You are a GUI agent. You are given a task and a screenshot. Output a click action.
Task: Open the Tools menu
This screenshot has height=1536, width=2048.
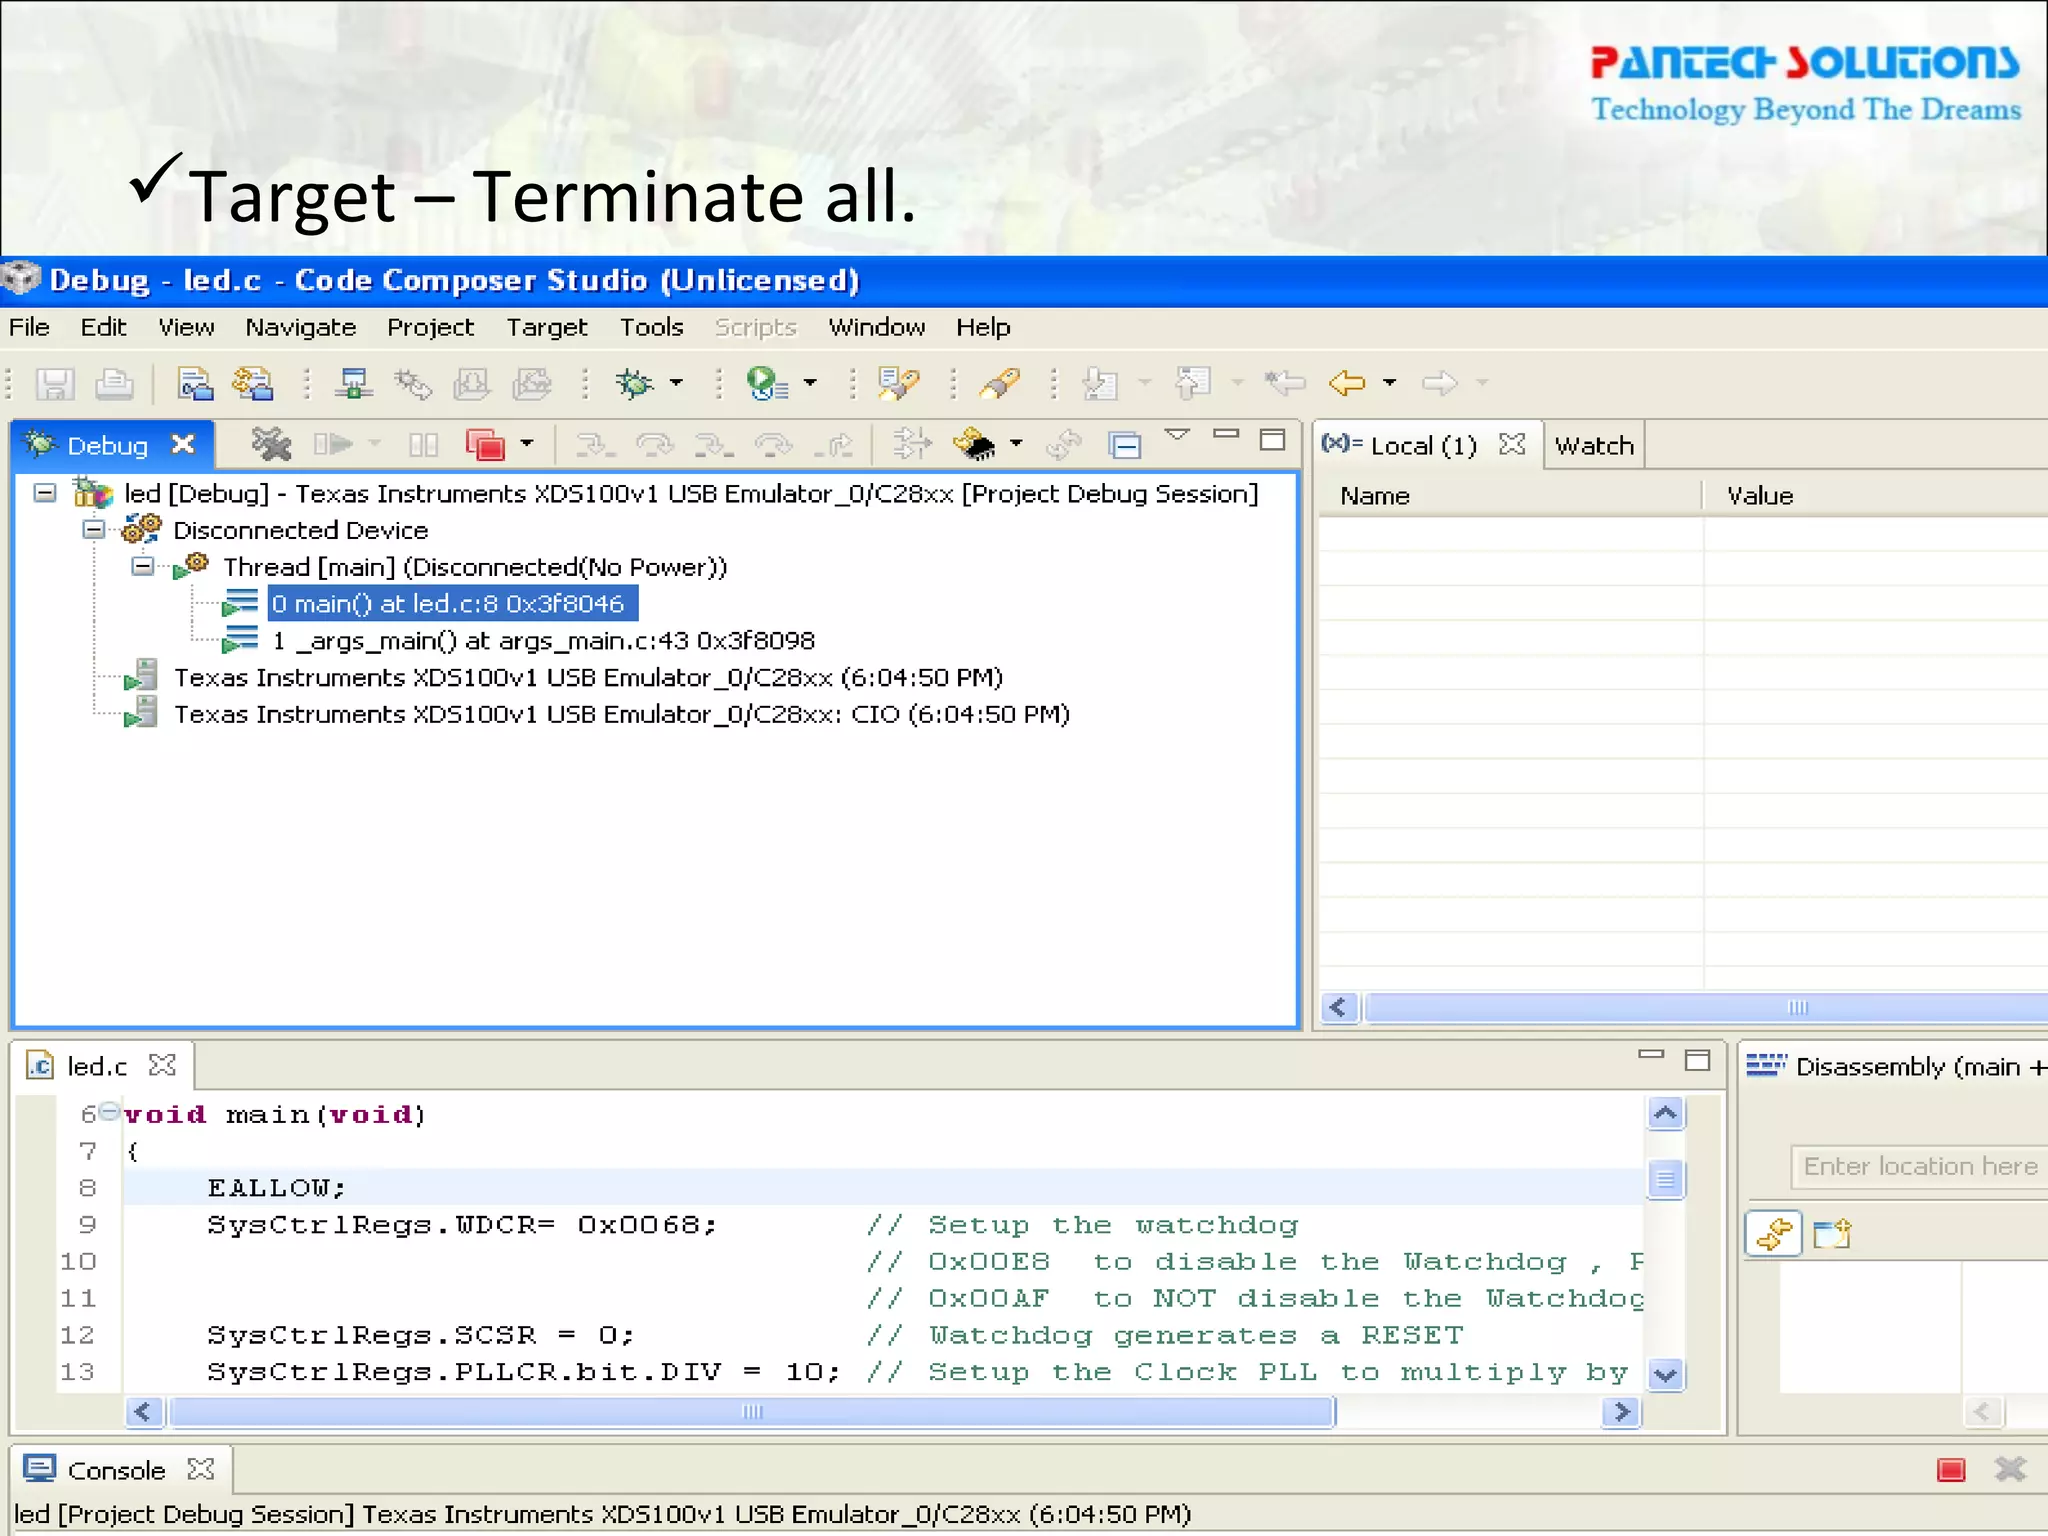pyautogui.click(x=652, y=327)
